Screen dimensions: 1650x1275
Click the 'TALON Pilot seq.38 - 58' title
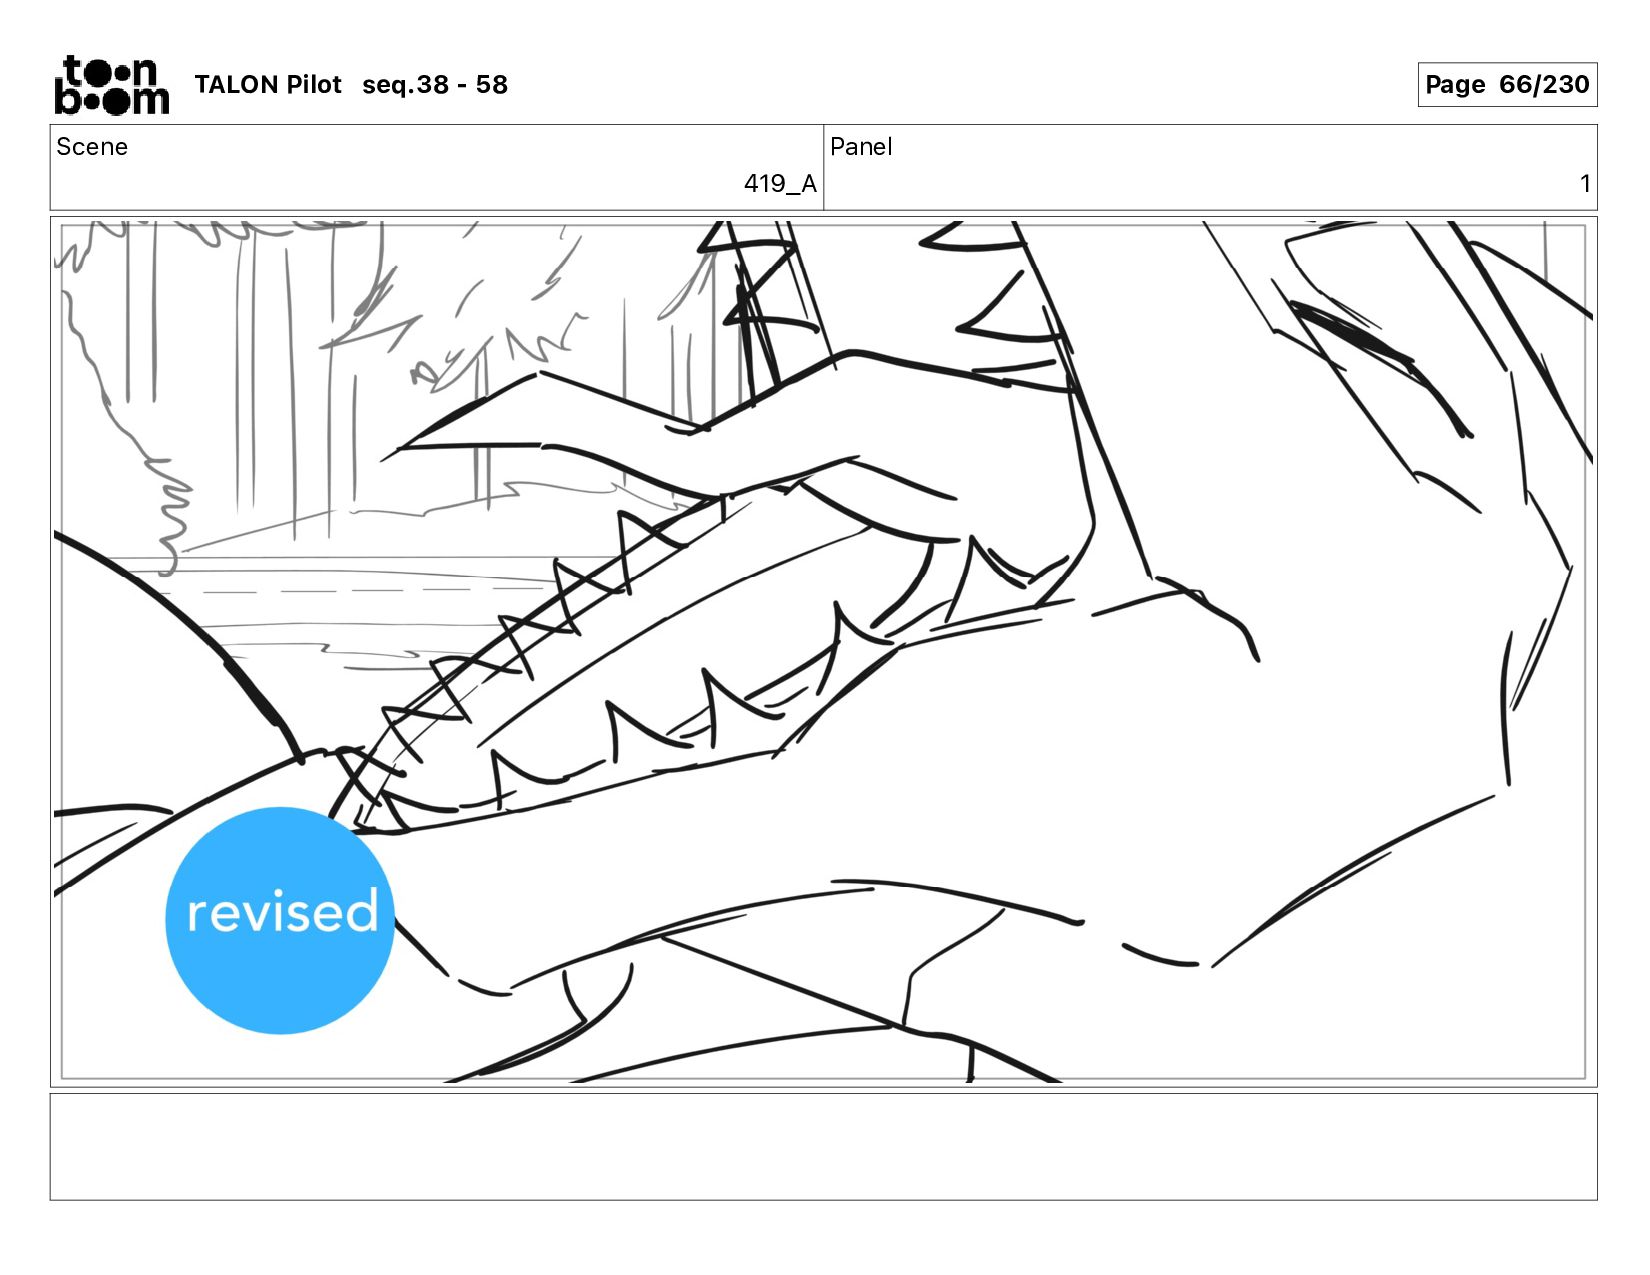tap(351, 85)
